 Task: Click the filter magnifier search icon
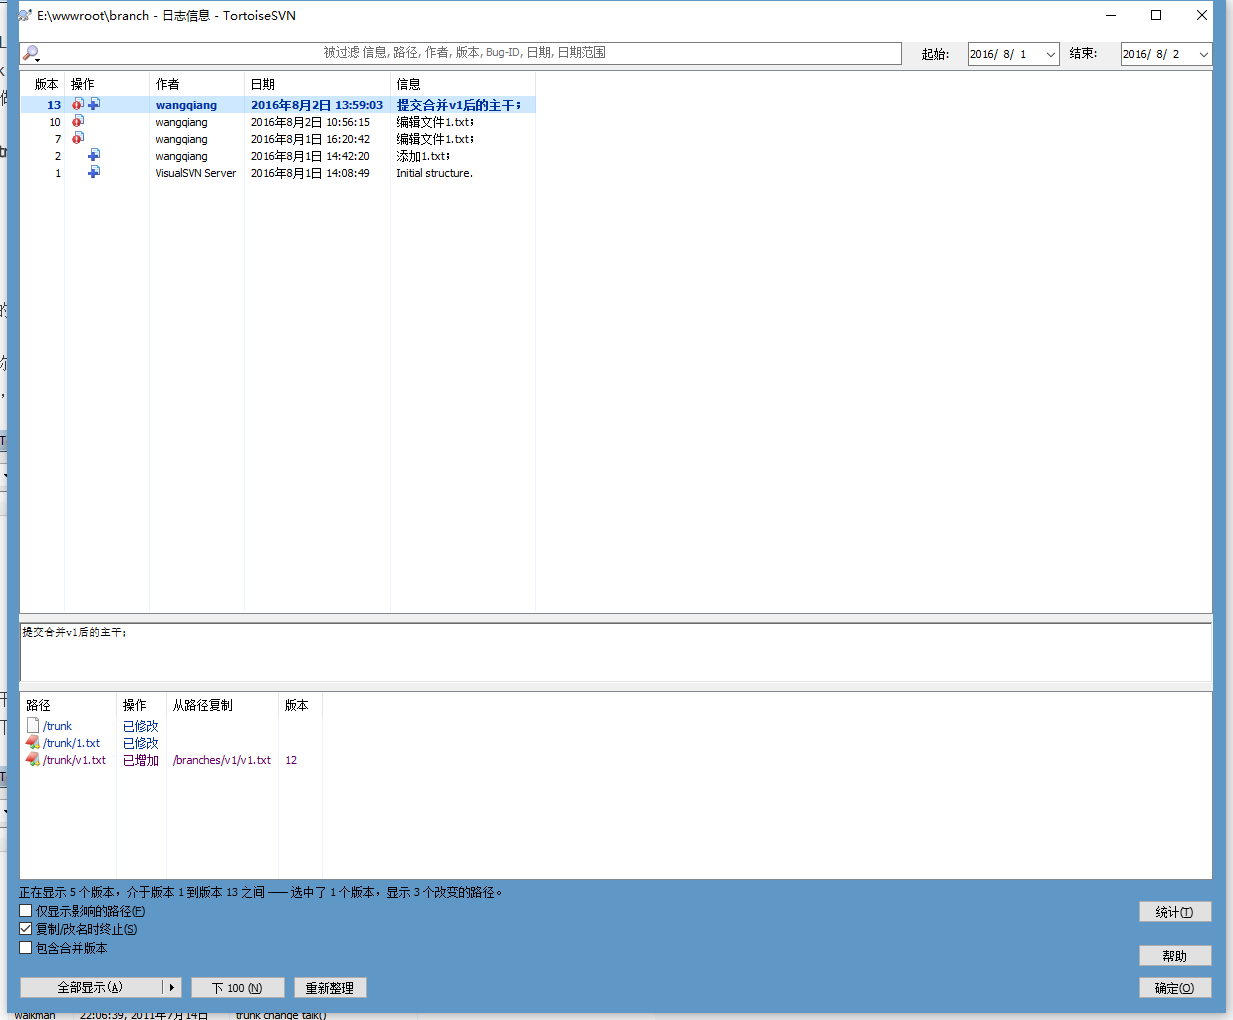pos(31,53)
